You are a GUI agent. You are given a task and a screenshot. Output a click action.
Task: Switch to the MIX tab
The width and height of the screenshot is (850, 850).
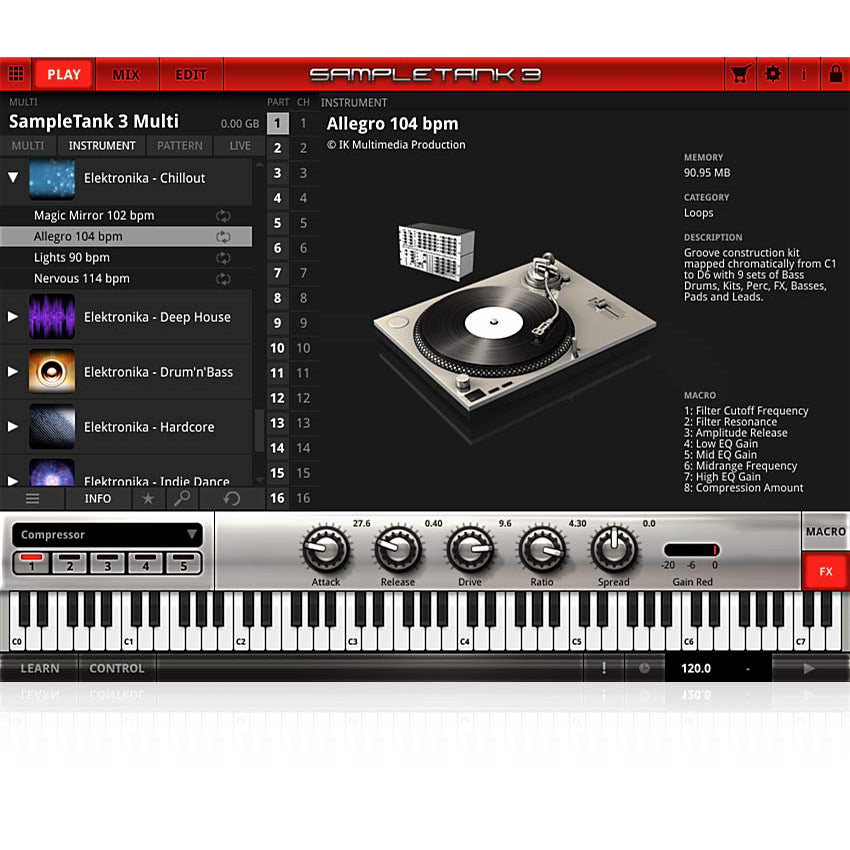click(127, 73)
